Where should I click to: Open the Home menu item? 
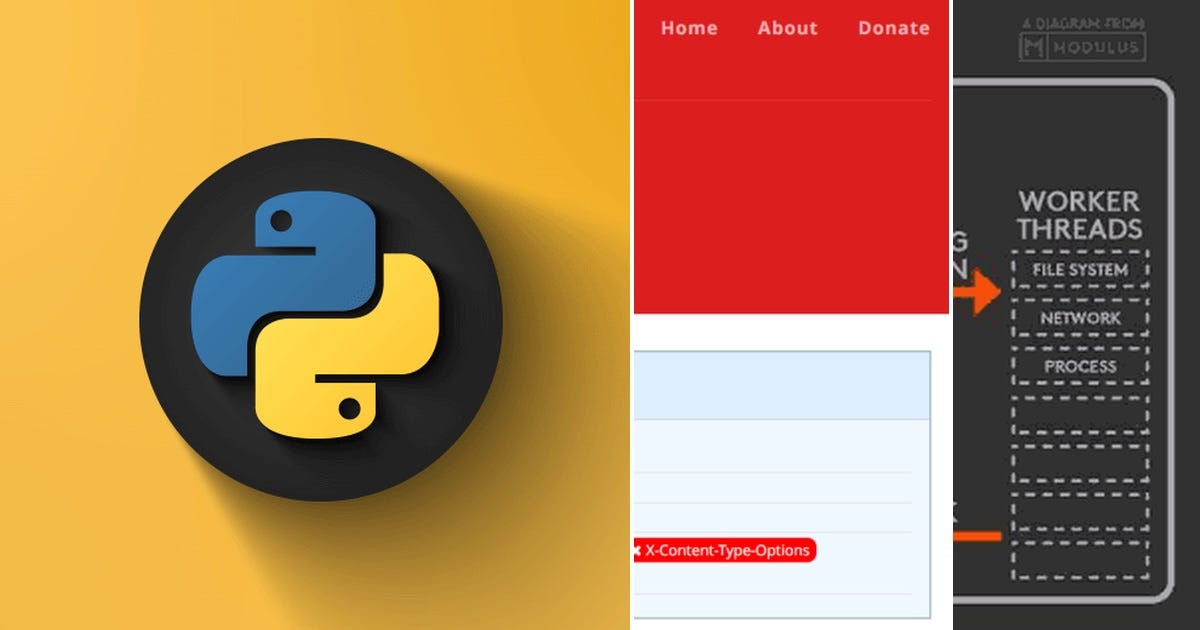coord(689,28)
